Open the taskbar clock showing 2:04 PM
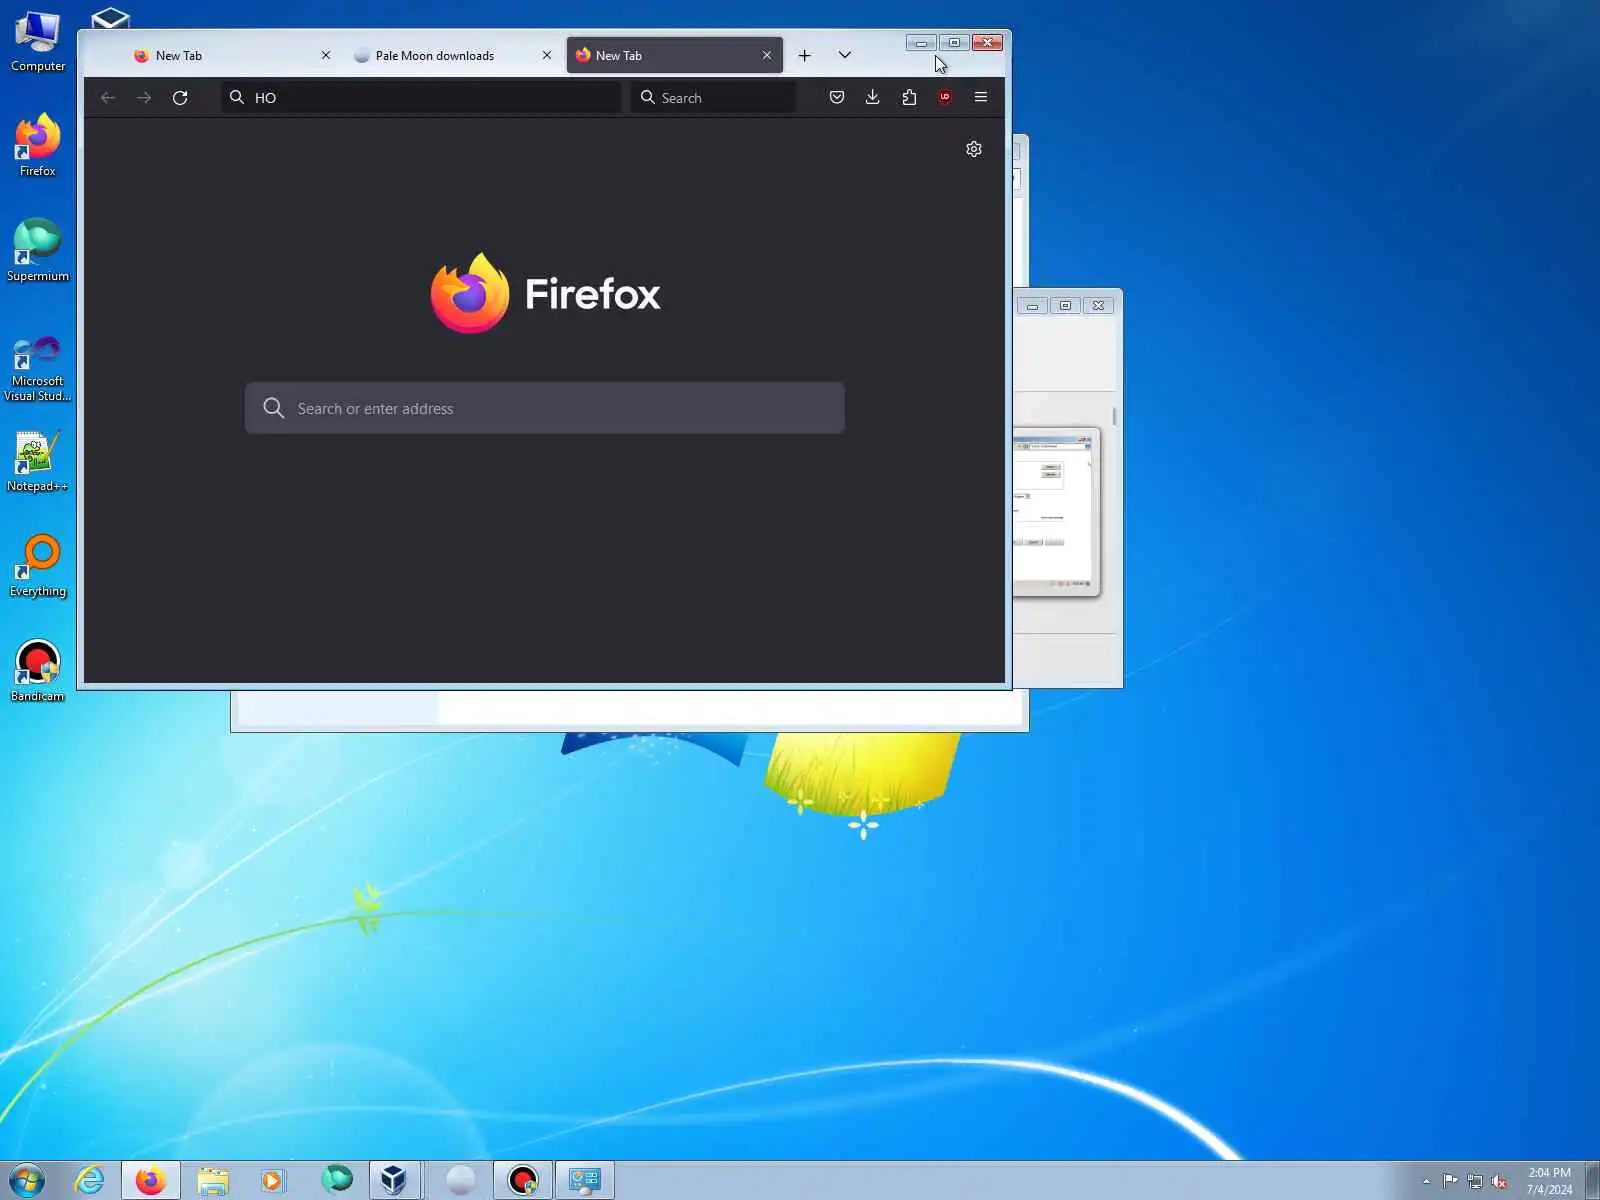 tap(1549, 1181)
